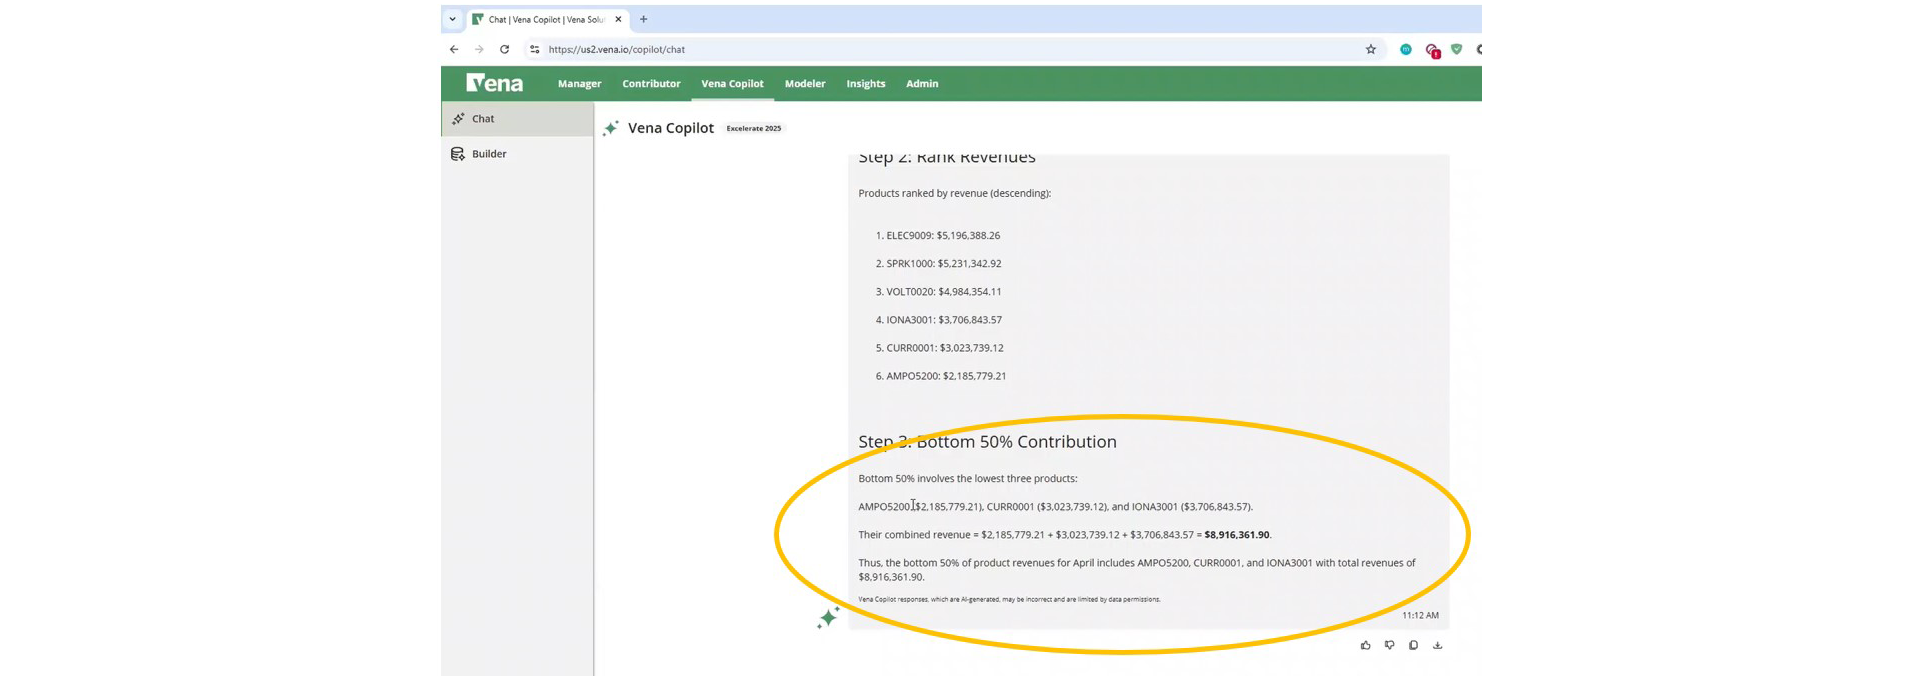This screenshot has width=1920, height=680.
Task: Select the Vena Copilot navigation tab
Action: (x=732, y=84)
